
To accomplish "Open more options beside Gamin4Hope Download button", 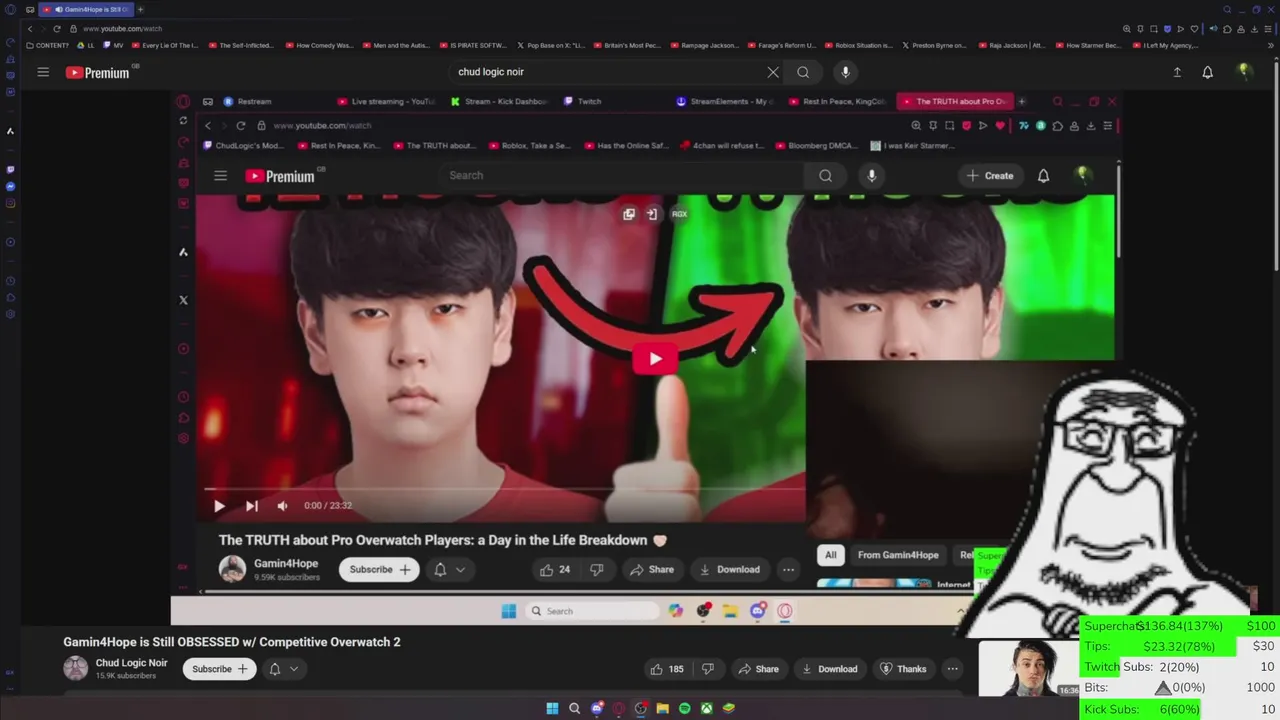I will 788,569.
